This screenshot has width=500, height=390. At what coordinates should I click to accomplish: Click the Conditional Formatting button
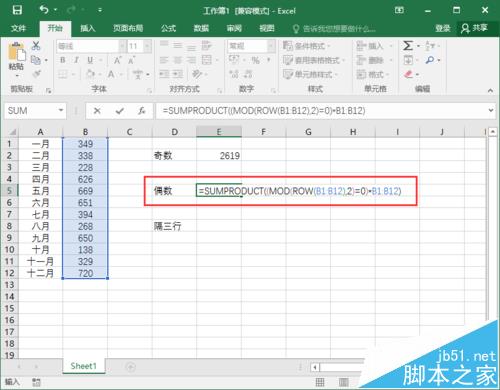306,46
